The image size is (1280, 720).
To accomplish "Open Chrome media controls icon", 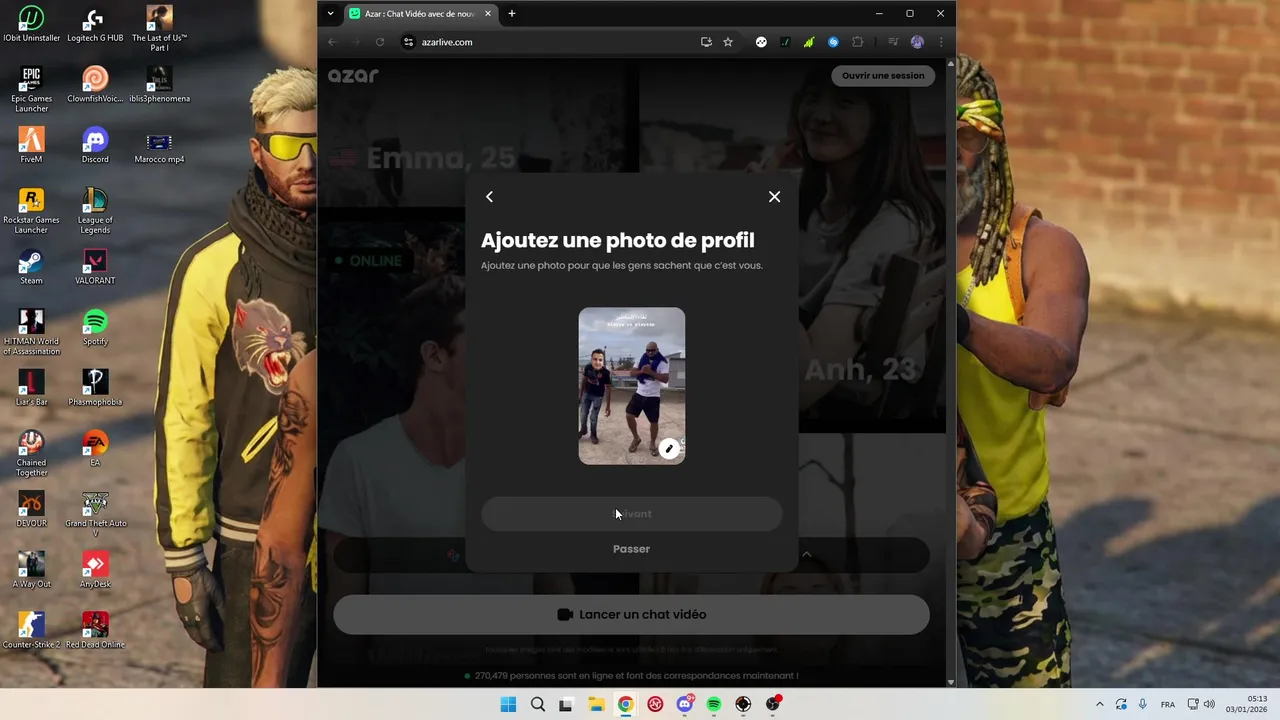I will 893,42.
